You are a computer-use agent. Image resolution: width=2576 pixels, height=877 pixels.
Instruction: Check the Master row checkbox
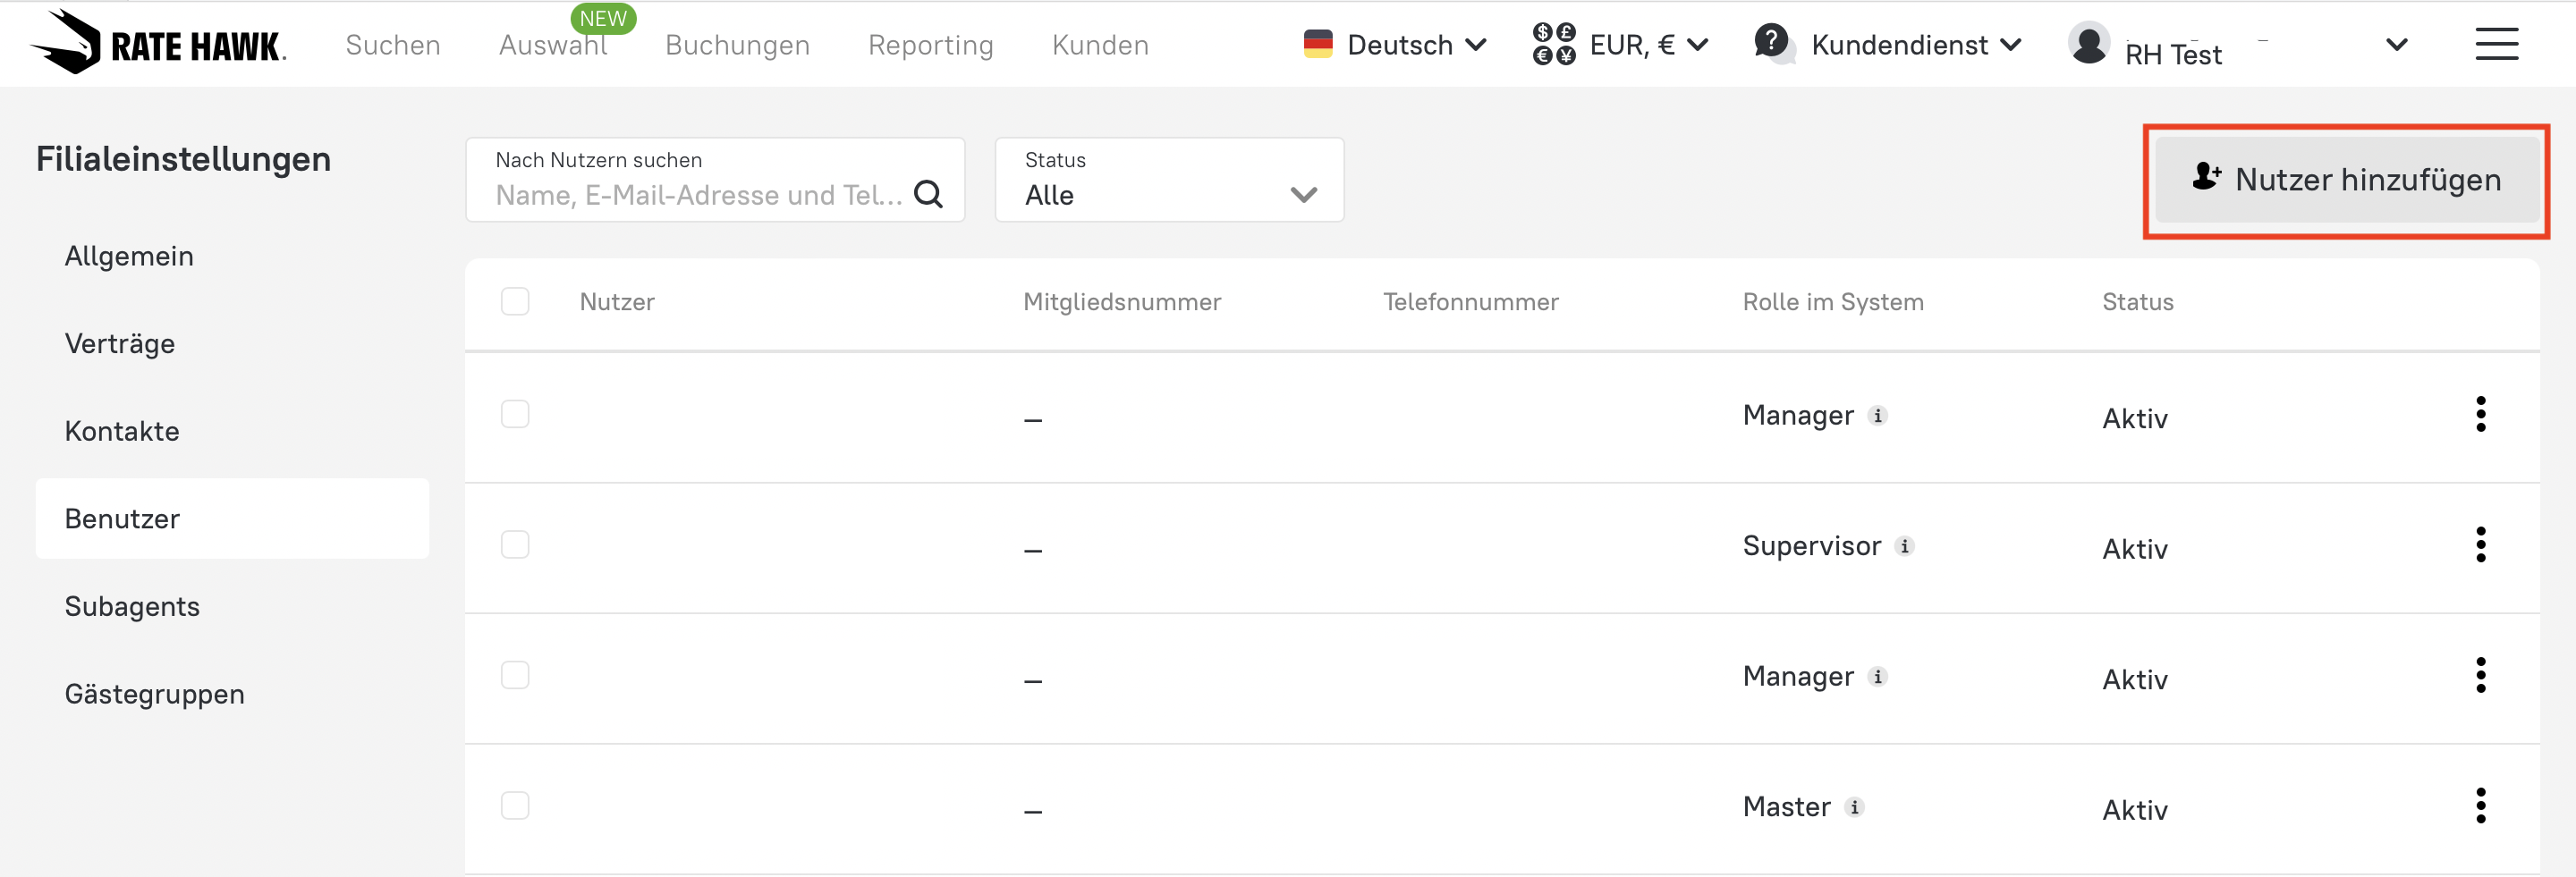515,806
